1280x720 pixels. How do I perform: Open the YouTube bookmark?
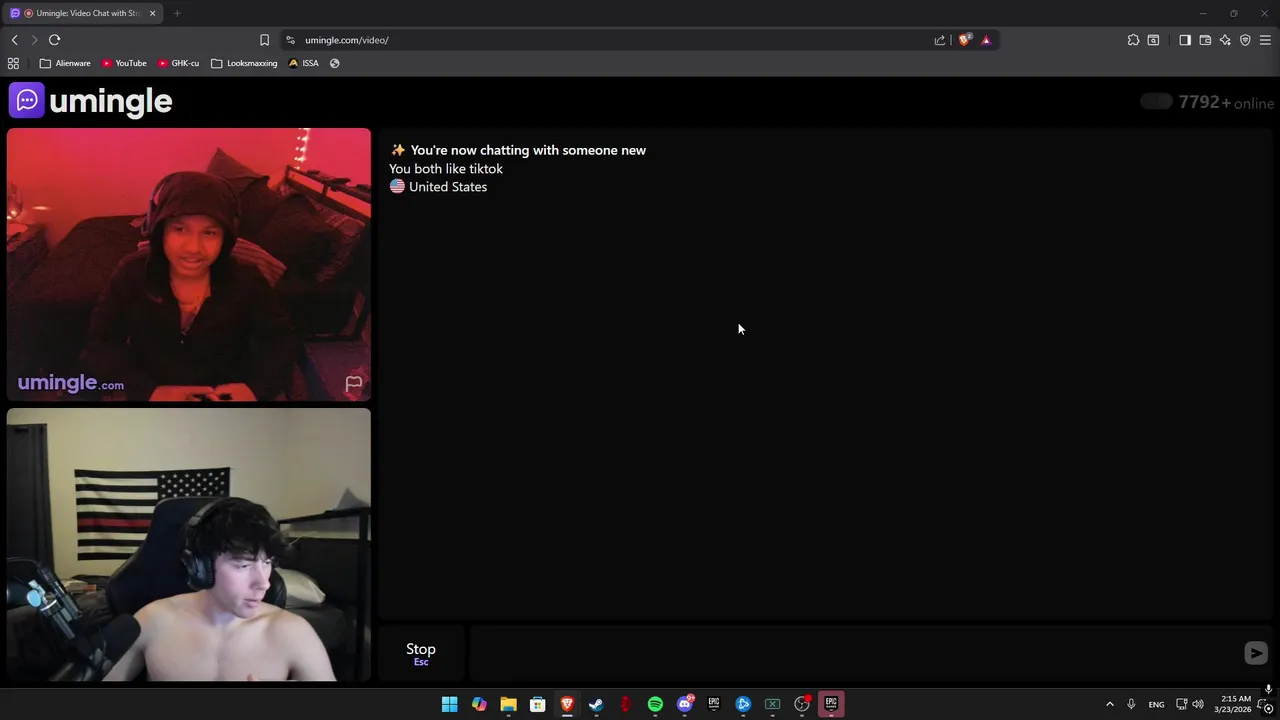(124, 63)
